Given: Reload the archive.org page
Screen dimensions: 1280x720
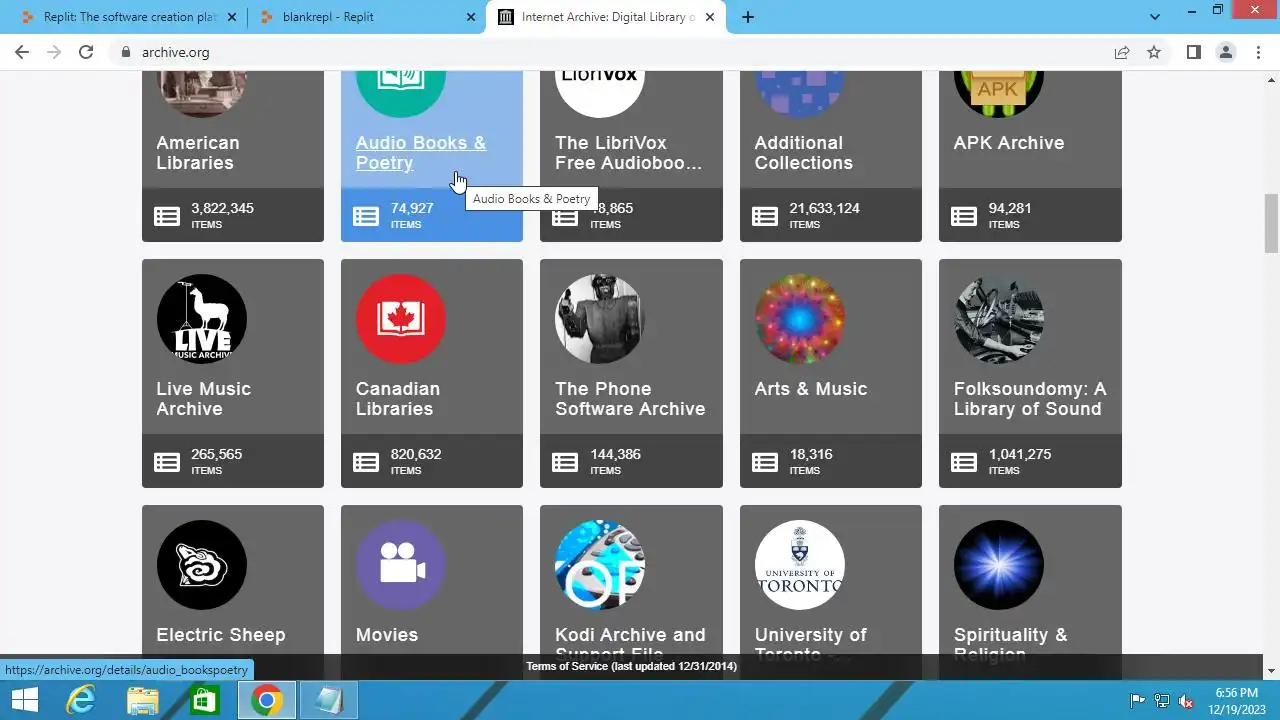Looking at the screenshot, I should tap(86, 52).
